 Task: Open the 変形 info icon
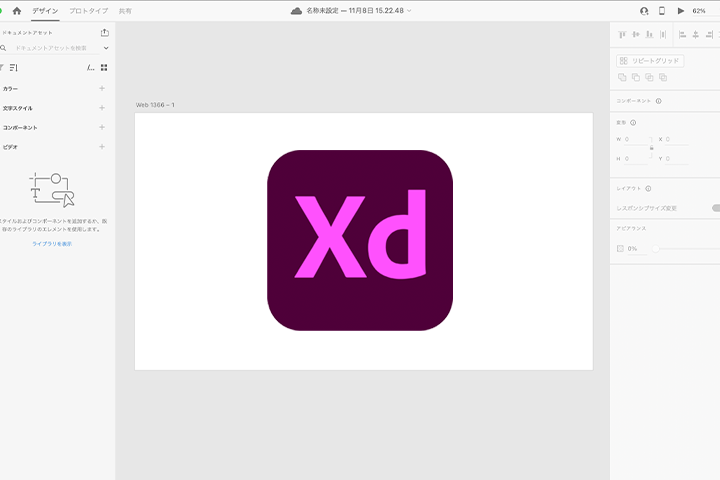pyautogui.click(x=633, y=123)
